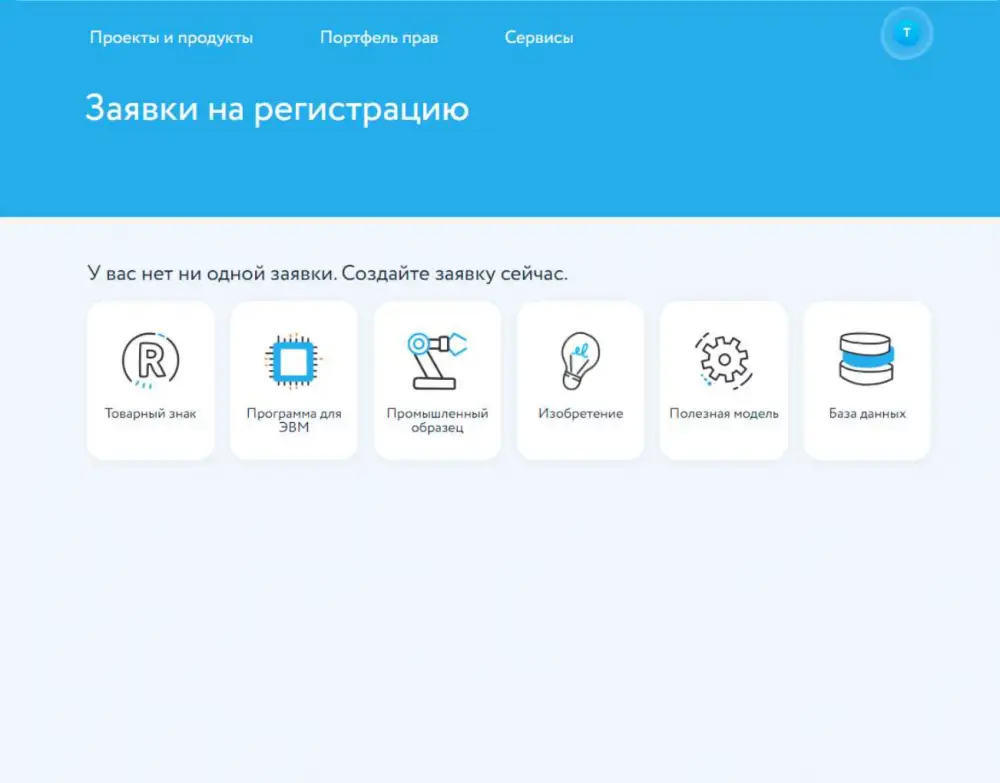
Task: Select the Промышленный образец card
Action: click(x=437, y=380)
